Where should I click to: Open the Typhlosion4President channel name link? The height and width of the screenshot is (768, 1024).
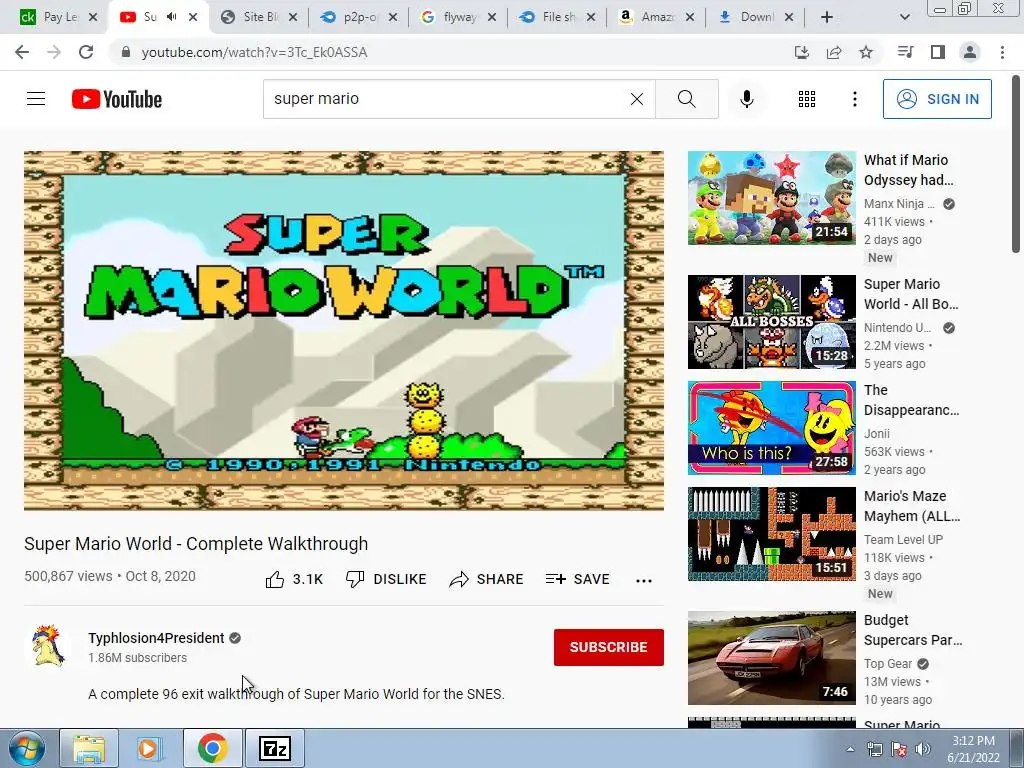[x=156, y=638]
